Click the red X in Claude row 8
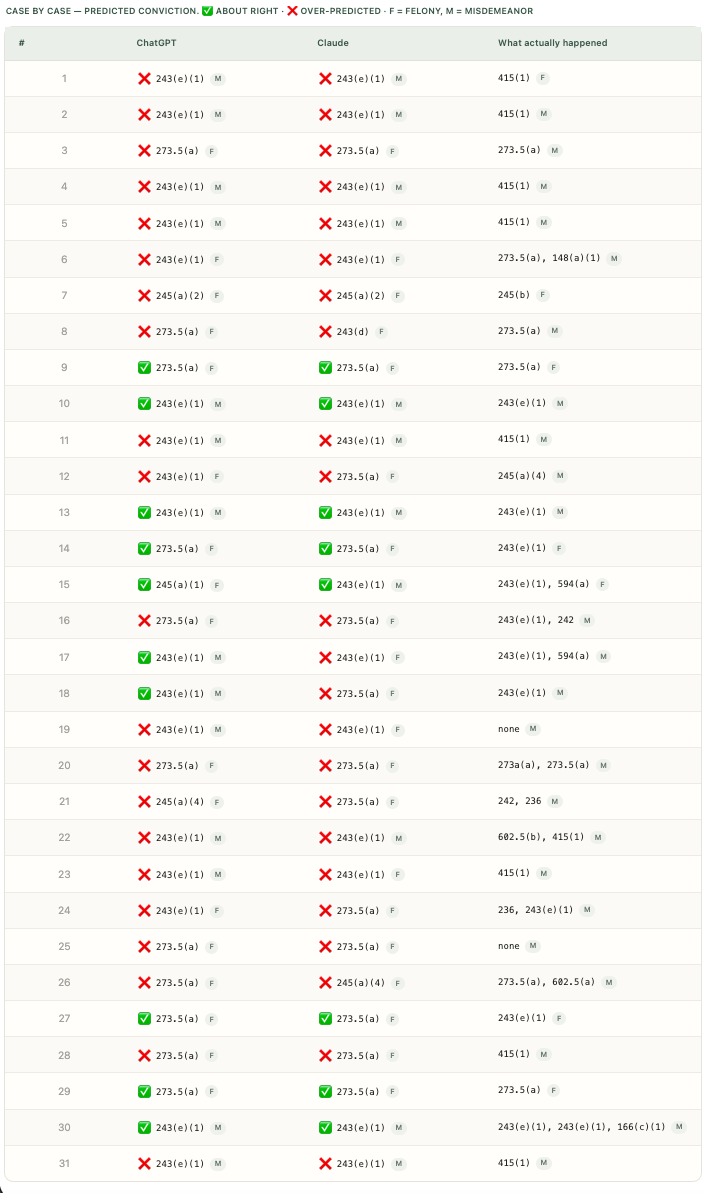 click(325, 332)
